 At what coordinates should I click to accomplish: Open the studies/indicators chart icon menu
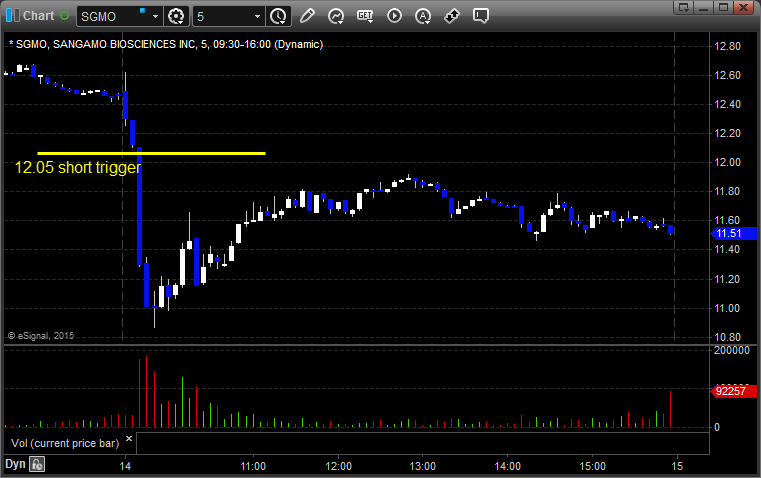click(x=336, y=16)
